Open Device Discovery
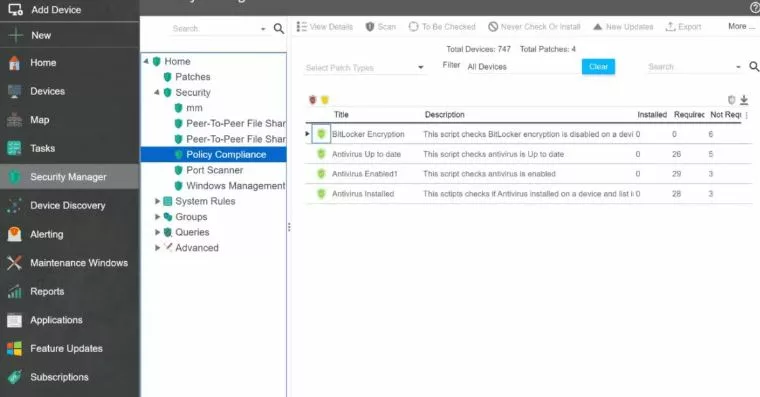This screenshot has height=397, width=760. click(x=67, y=206)
